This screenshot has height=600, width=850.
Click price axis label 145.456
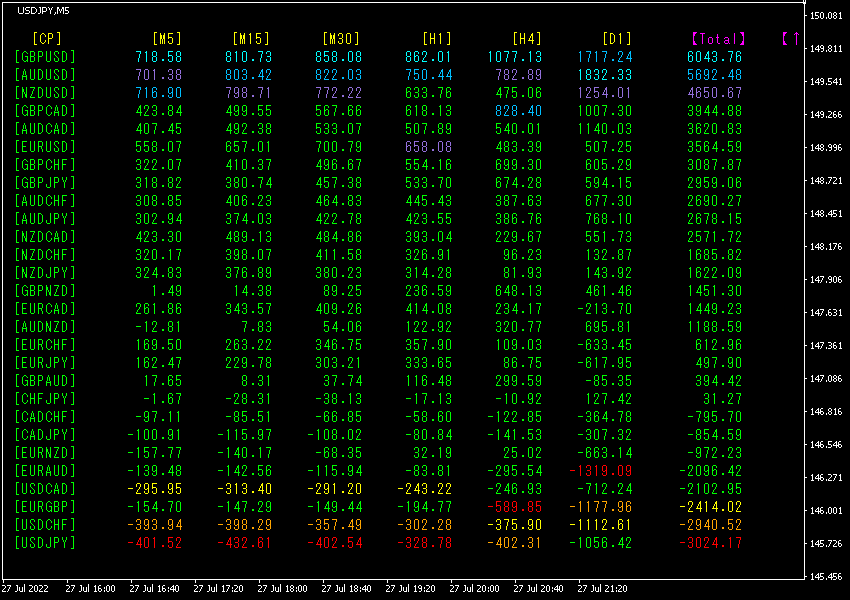[826, 577]
